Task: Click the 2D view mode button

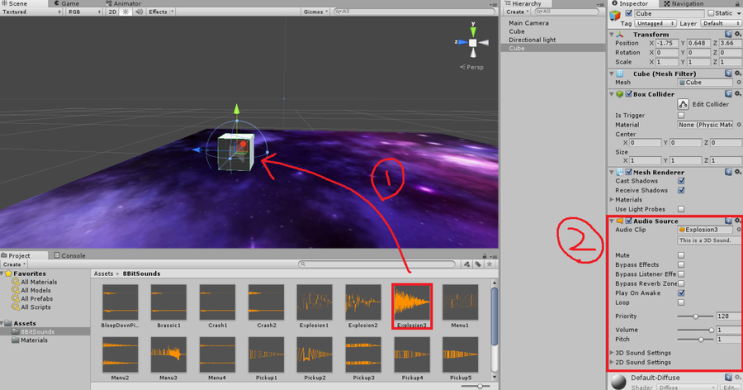Action: tap(113, 11)
